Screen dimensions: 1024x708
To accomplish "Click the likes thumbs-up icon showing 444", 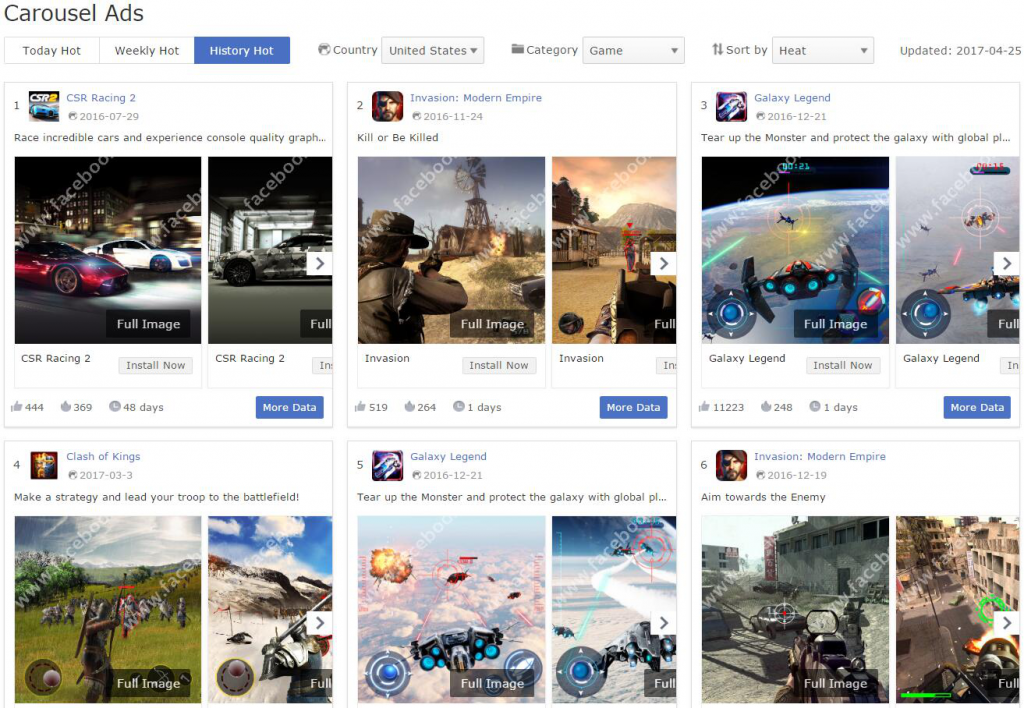I will tap(16, 407).
